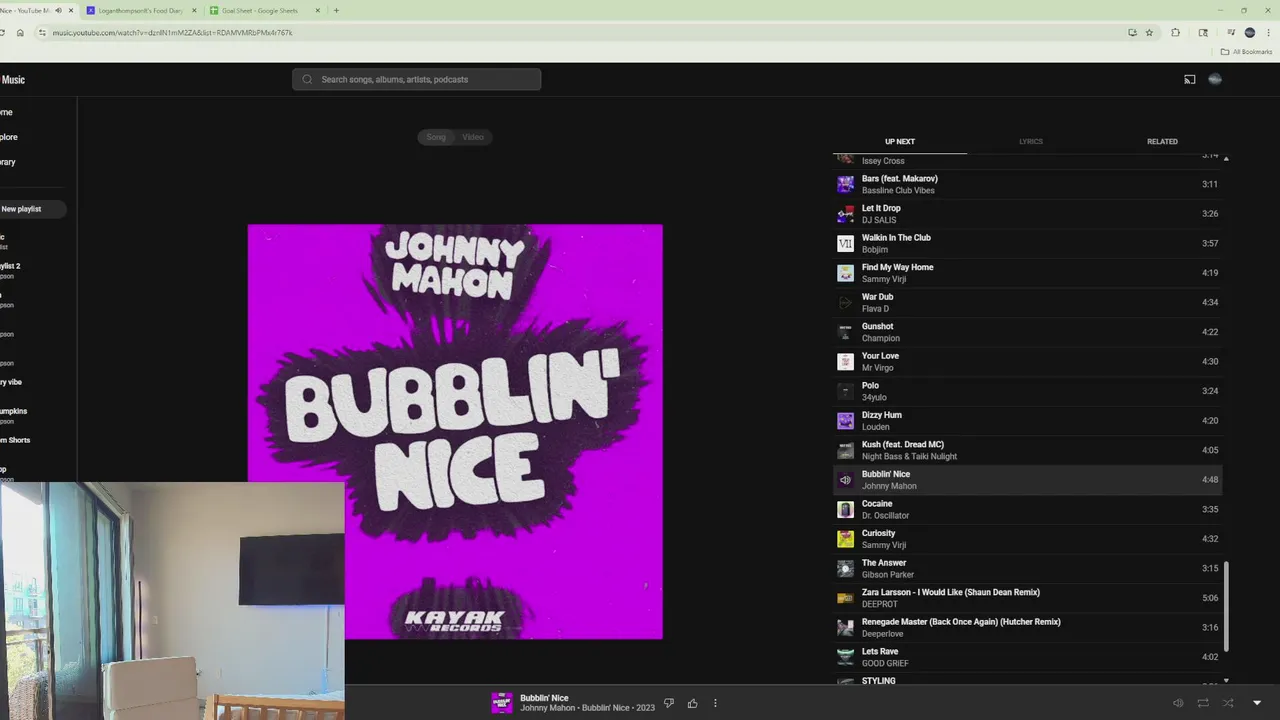1280x720 pixels.
Task: Click Bars (feat. Makarov) album thumbnail
Action: click(x=845, y=184)
